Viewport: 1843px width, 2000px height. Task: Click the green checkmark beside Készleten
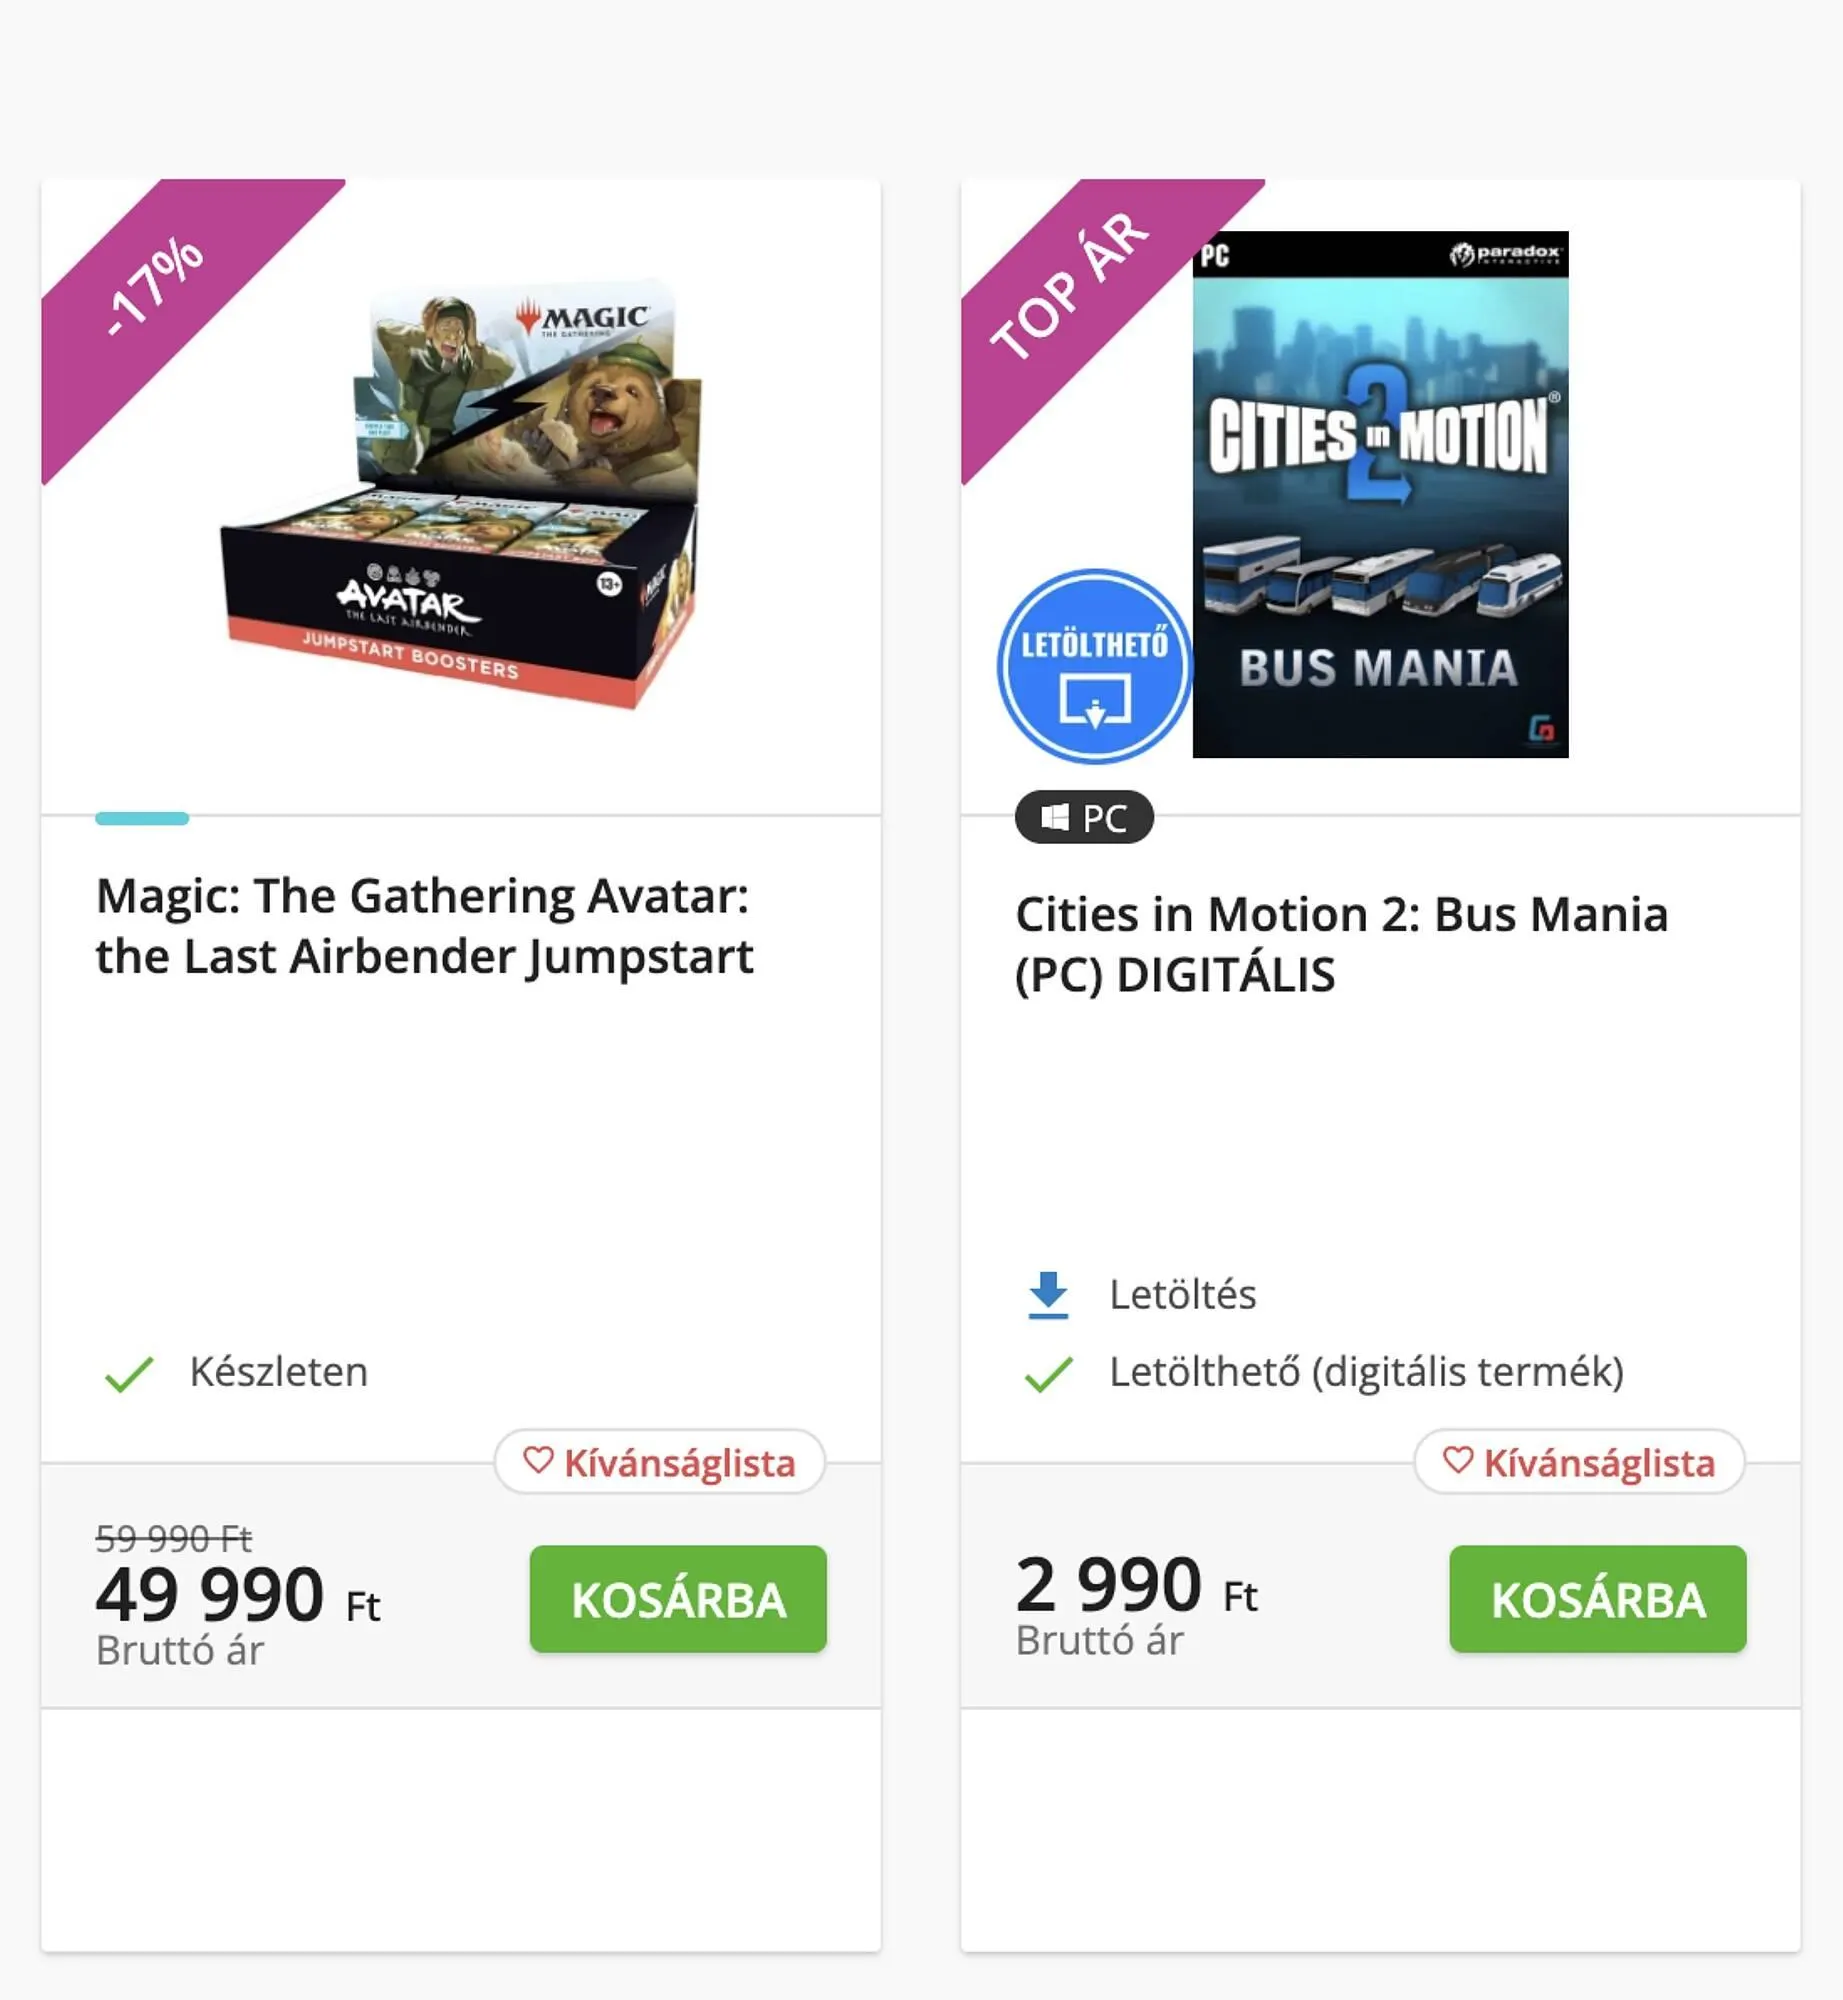[x=129, y=1374]
